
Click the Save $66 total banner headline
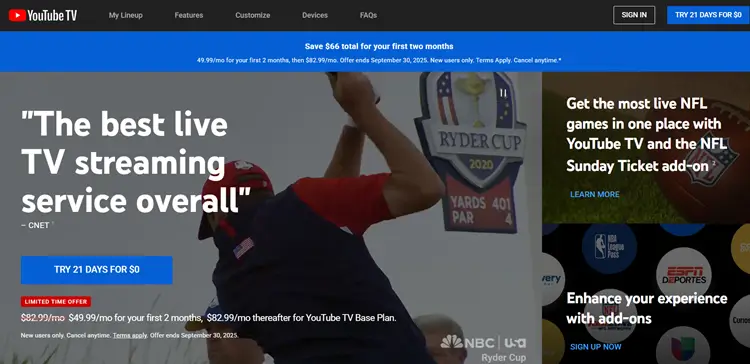click(x=379, y=46)
